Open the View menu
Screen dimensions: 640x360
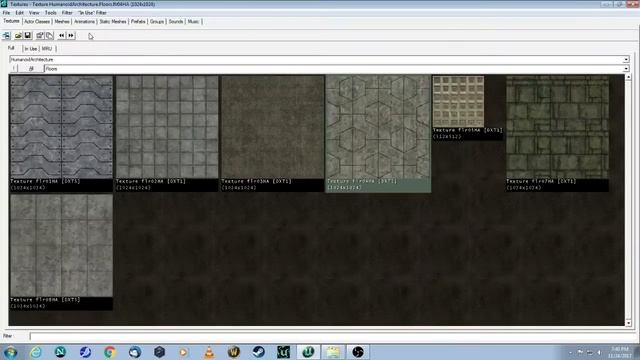34,13
